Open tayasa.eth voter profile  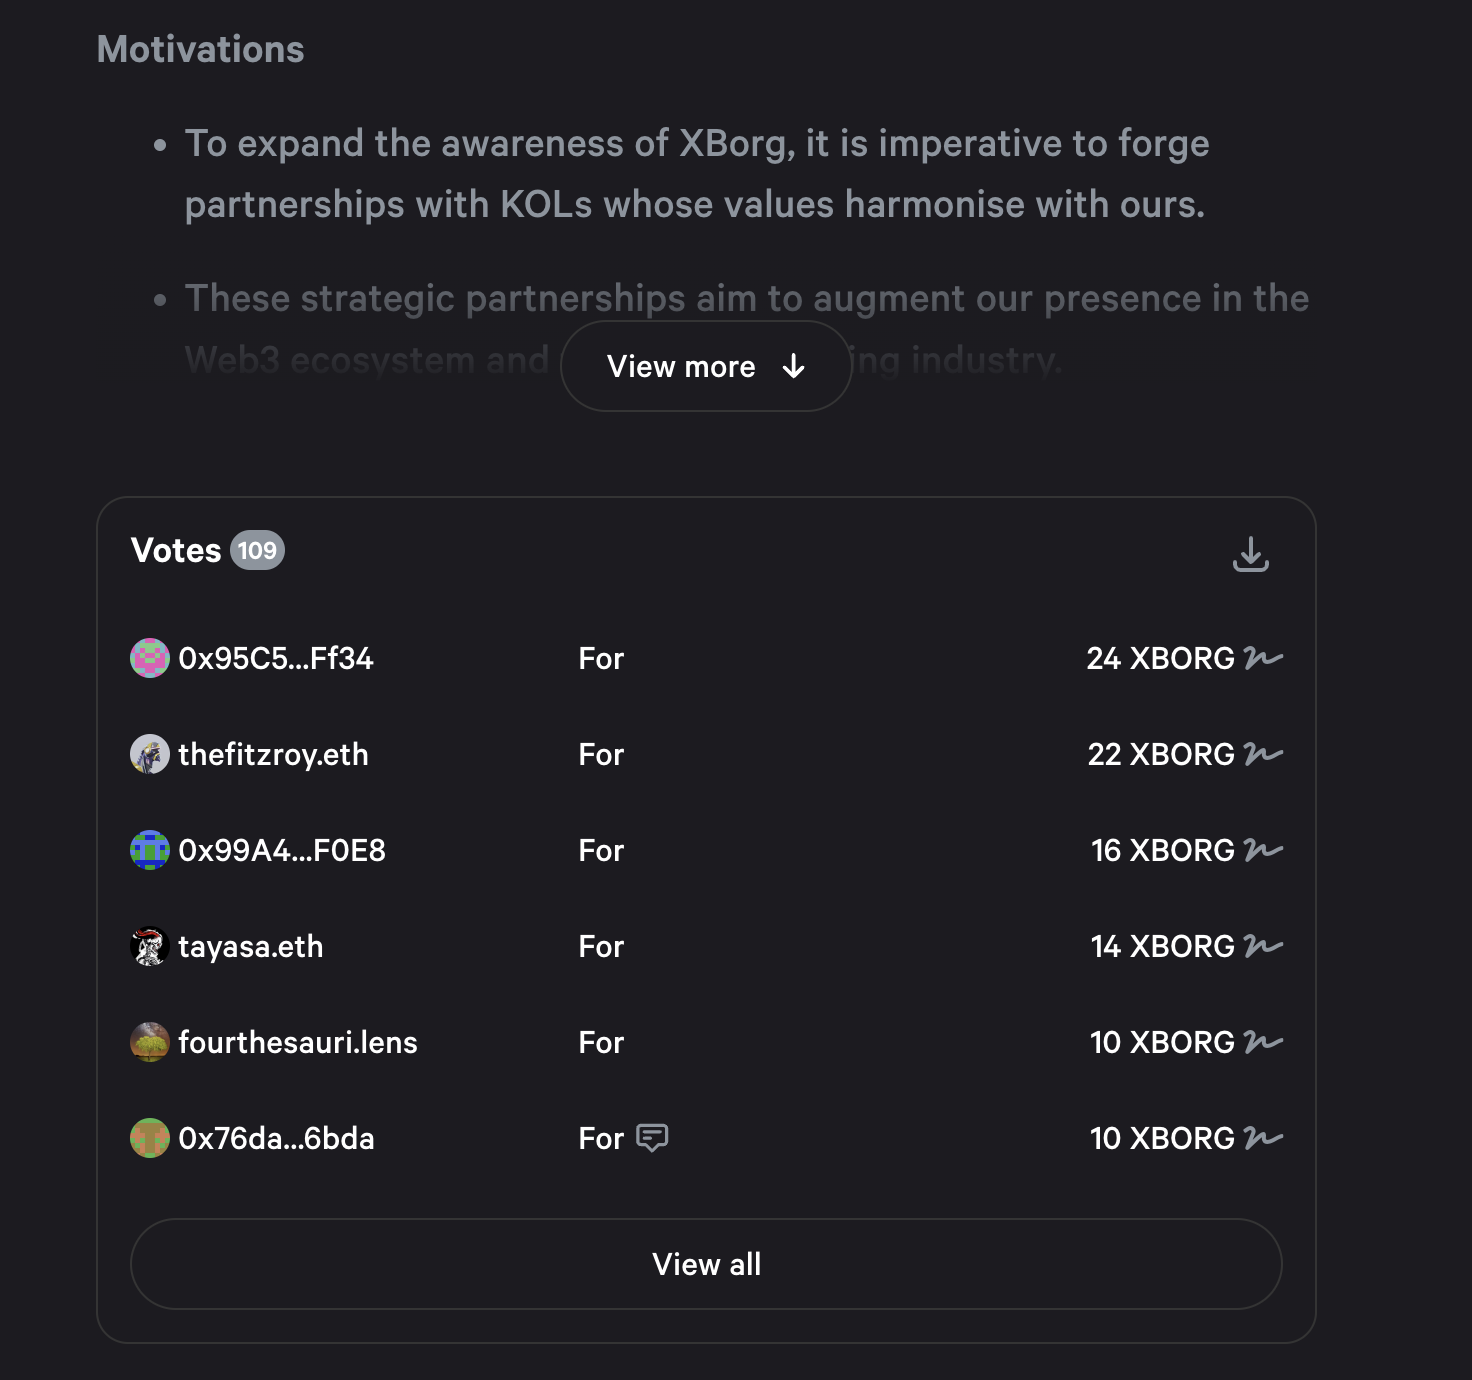251,946
